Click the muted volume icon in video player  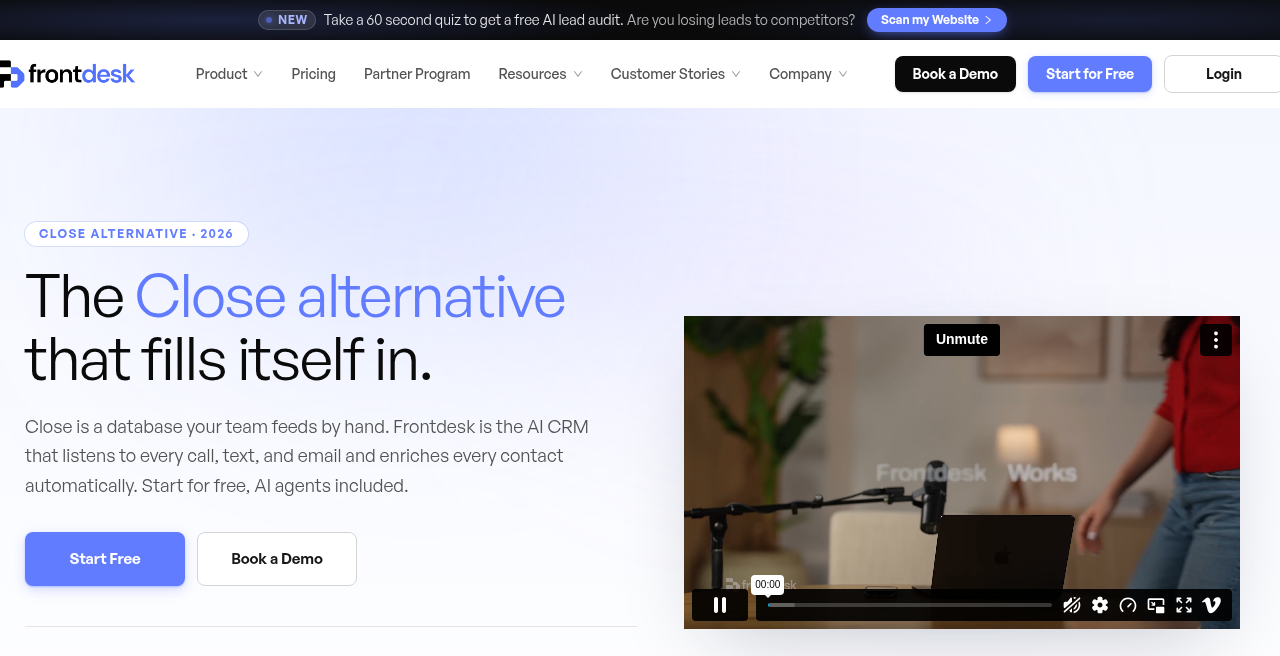click(x=1072, y=605)
